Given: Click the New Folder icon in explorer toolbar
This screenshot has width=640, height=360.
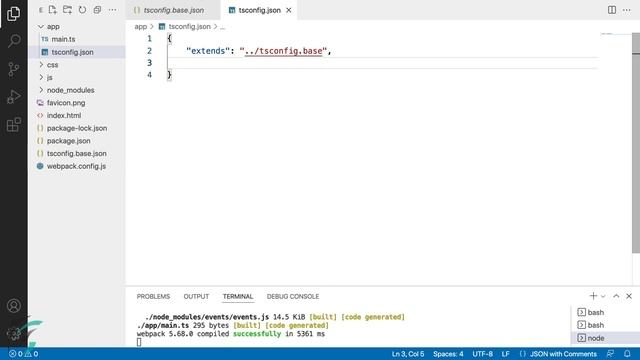Looking at the screenshot, I should [67, 10].
